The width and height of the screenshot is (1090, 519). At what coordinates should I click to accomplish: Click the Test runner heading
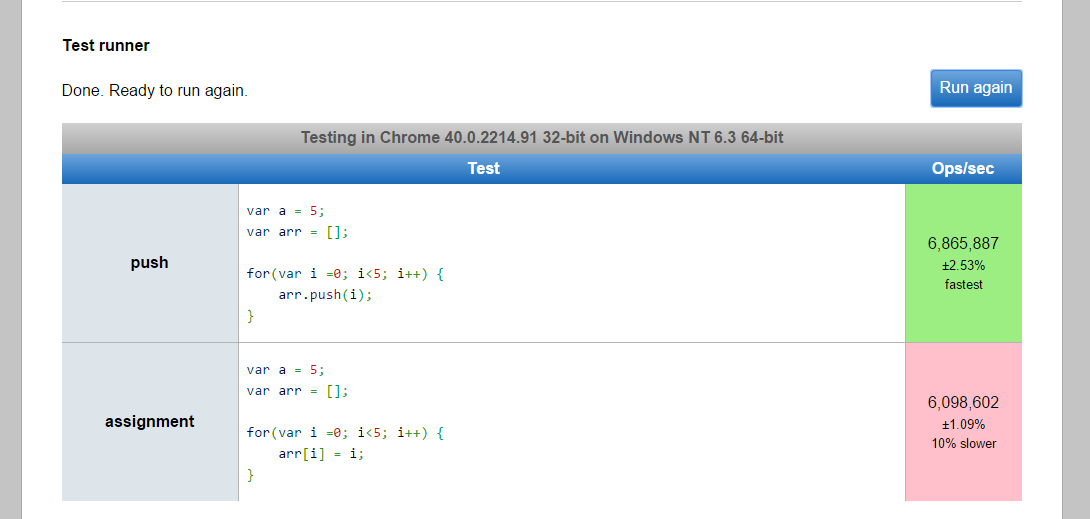tap(106, 46)
